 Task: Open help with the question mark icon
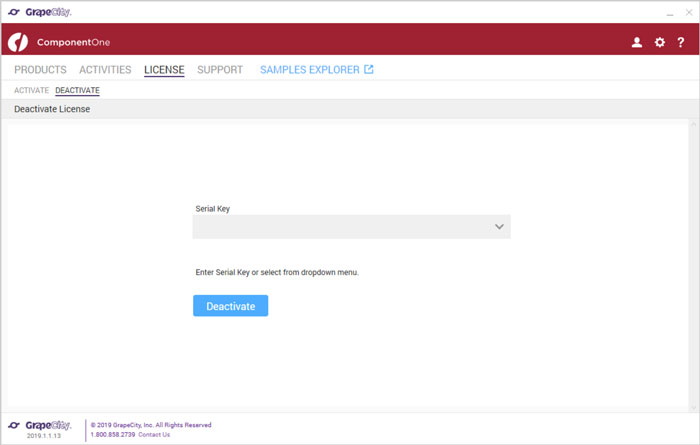(x=680, y=42)
